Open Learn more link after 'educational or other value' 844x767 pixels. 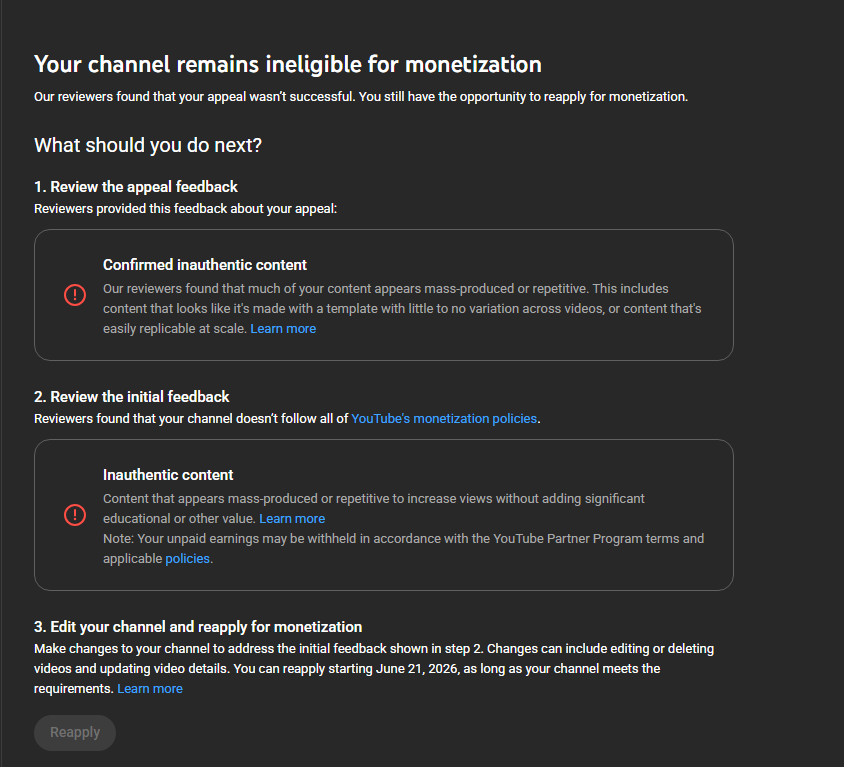pyautogui.click(x=292, y=518)
